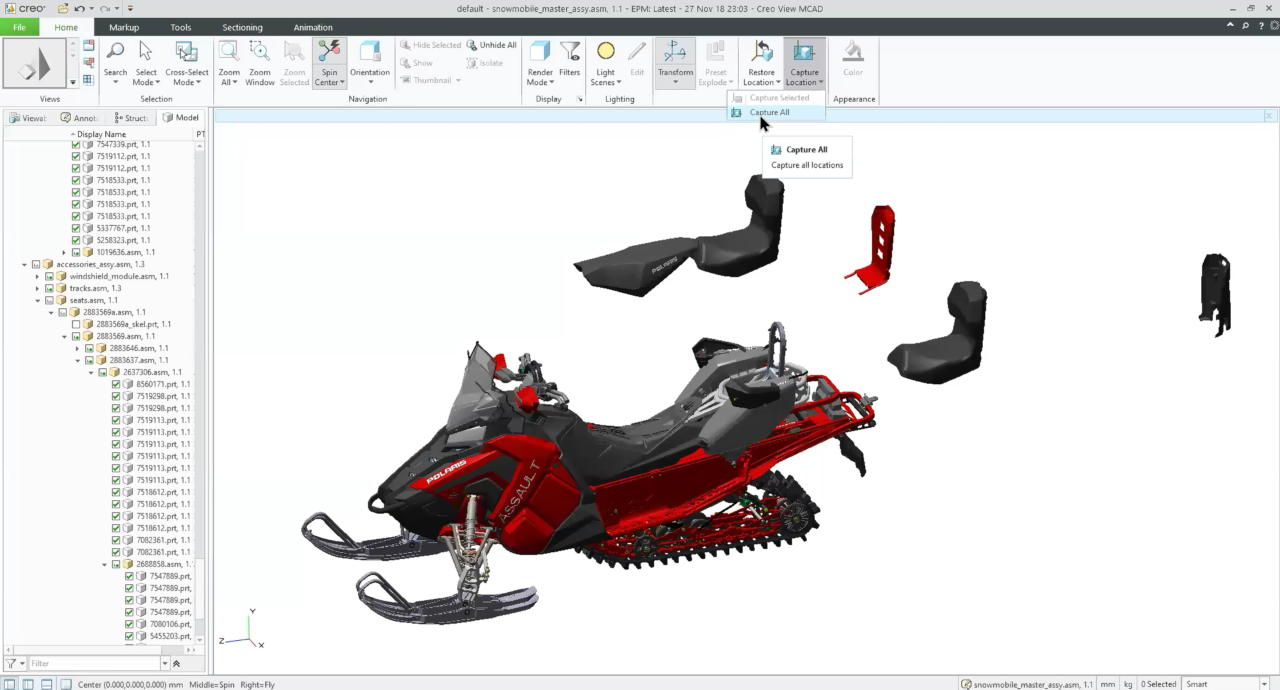
Task: Click the Display group dialog launcher arrow
Action: [x=580, y=99]
